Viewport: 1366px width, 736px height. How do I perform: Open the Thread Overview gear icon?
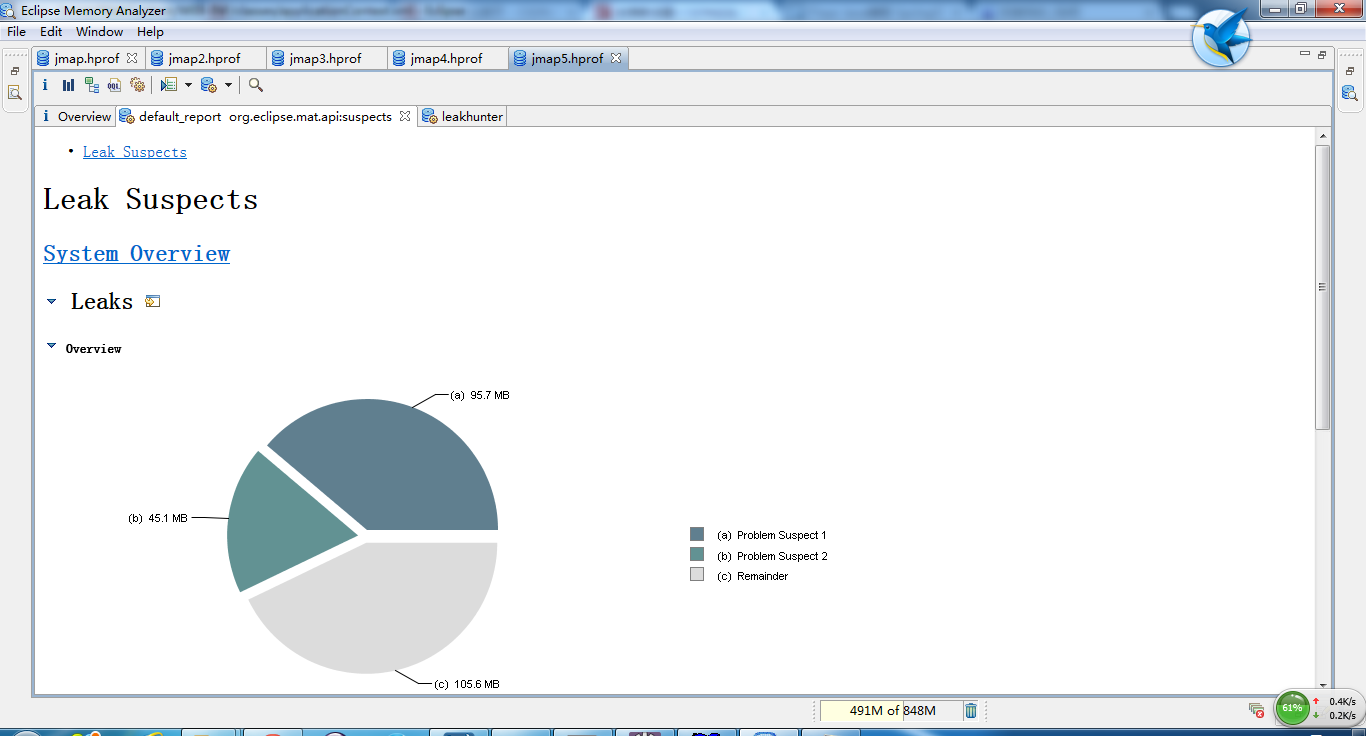pos(137,85)
